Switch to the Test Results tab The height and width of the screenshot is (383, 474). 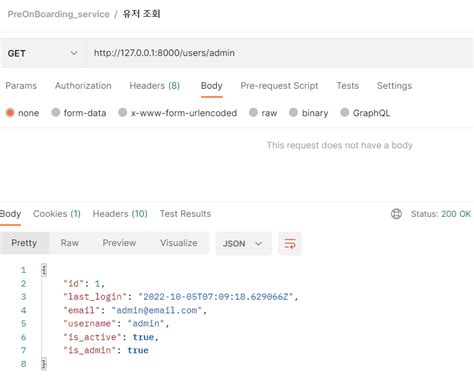(185, 214)
